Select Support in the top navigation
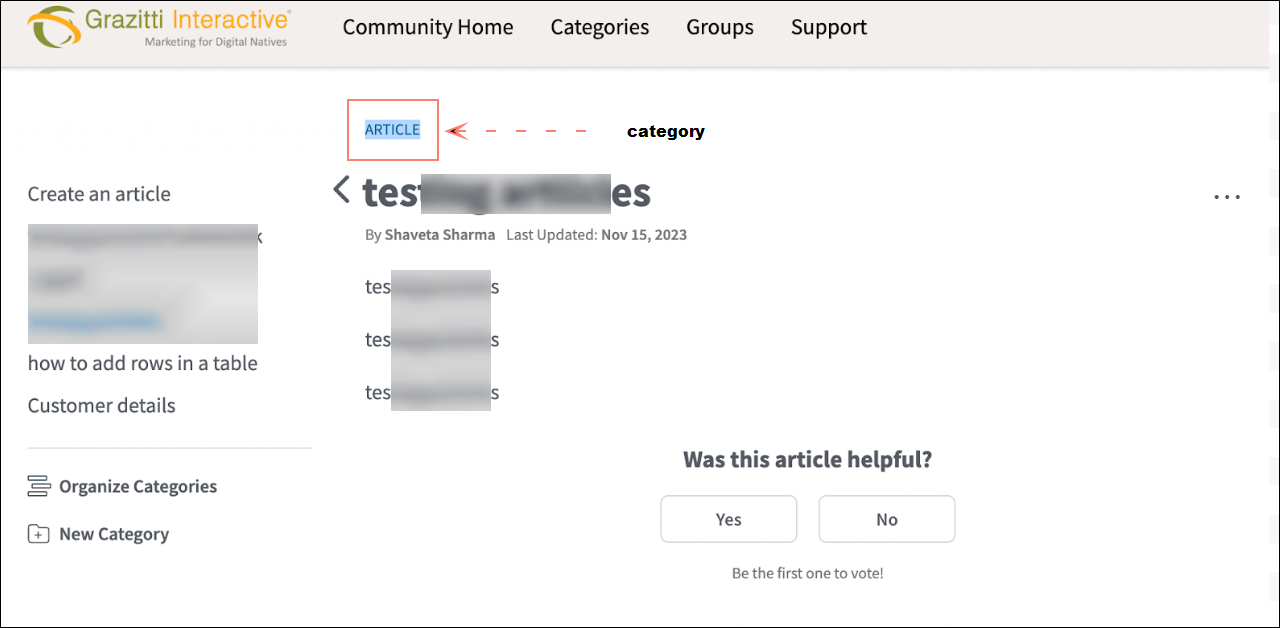The height and width of the screenshot is (628, 1280). [x=828, y=27]
